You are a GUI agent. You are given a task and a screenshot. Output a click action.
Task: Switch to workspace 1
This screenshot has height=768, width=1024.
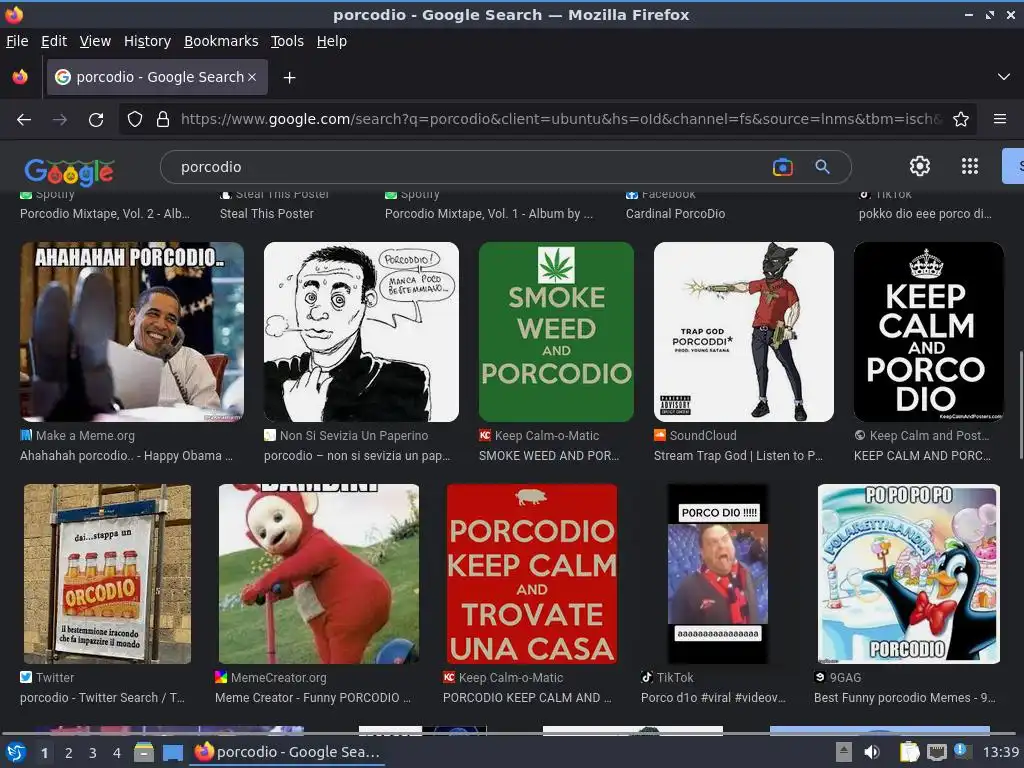pos(44,753)
